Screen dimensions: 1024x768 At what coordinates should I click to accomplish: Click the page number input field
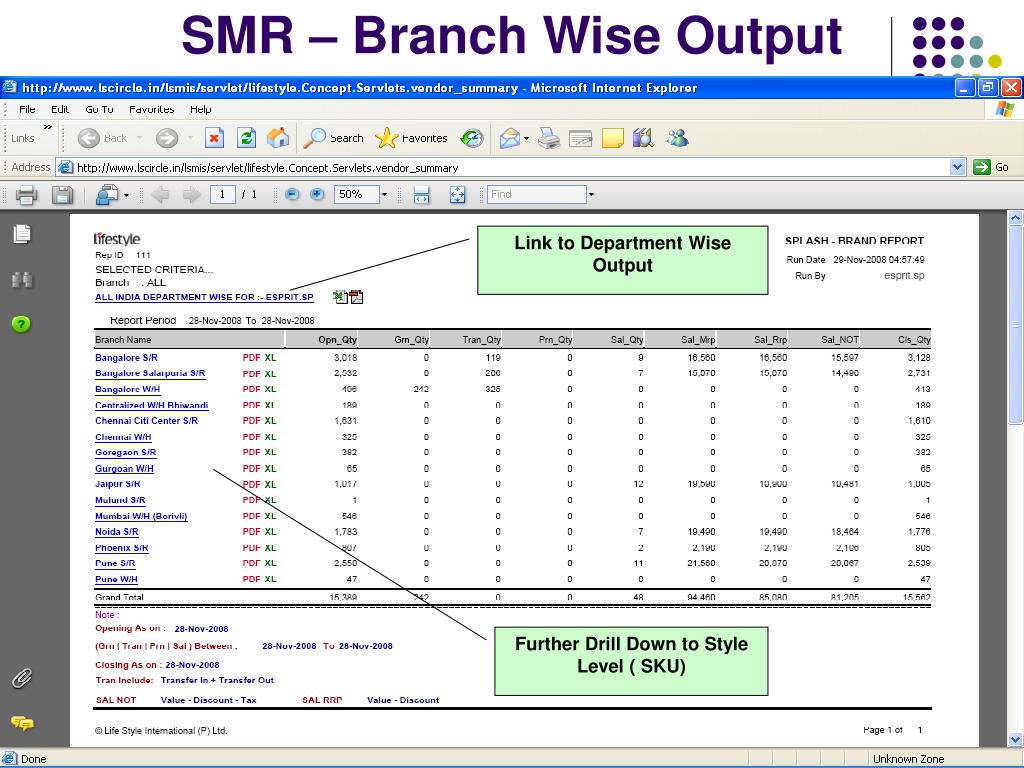point(223,194)
